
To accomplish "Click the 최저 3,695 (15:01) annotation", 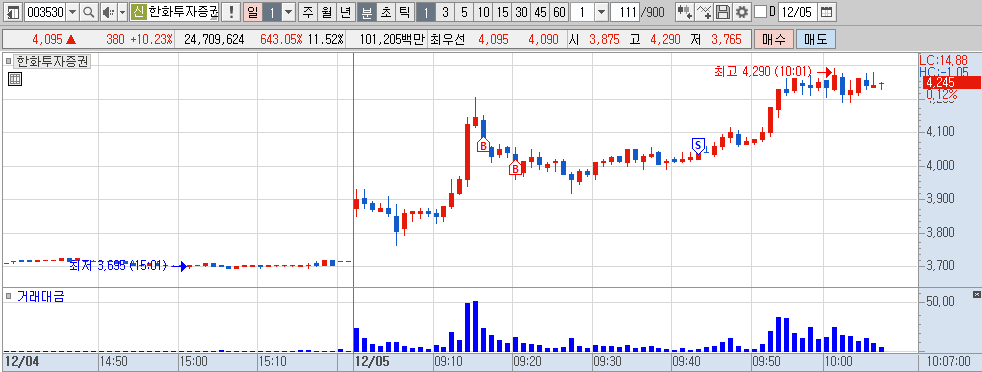I will pos(118,266).
